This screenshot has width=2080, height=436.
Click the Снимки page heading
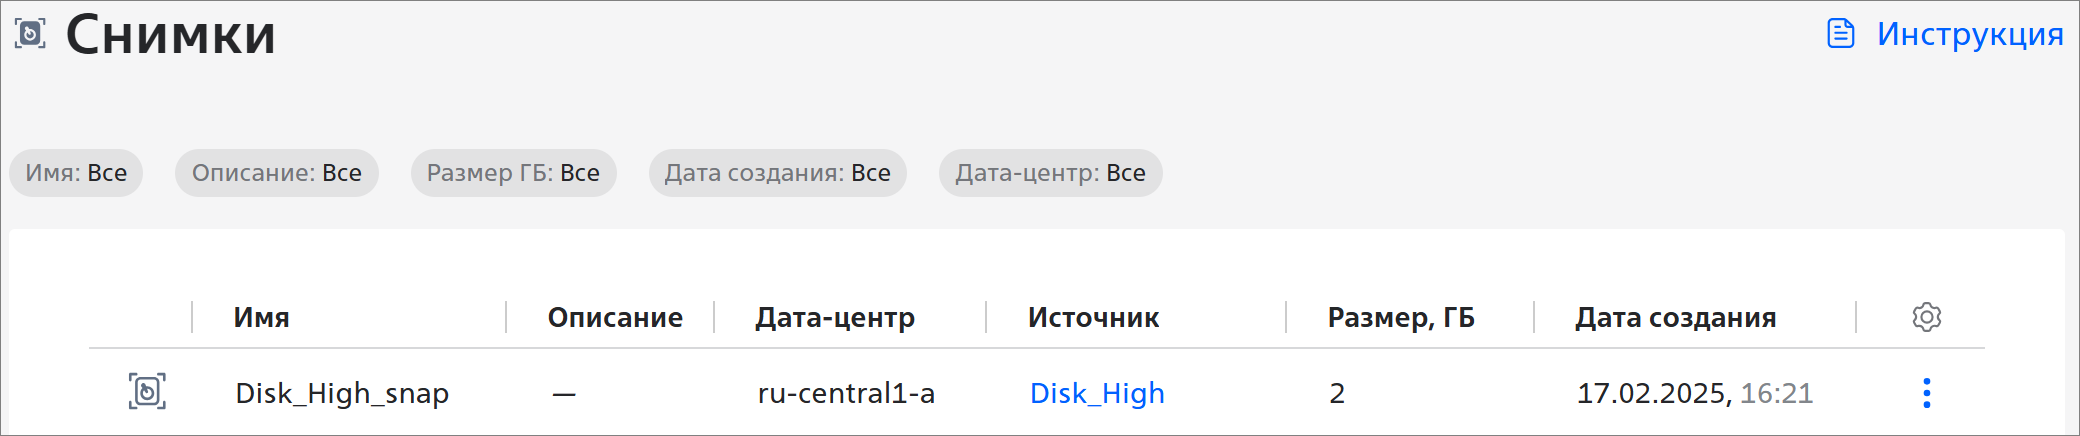click(x=170, y=34)
